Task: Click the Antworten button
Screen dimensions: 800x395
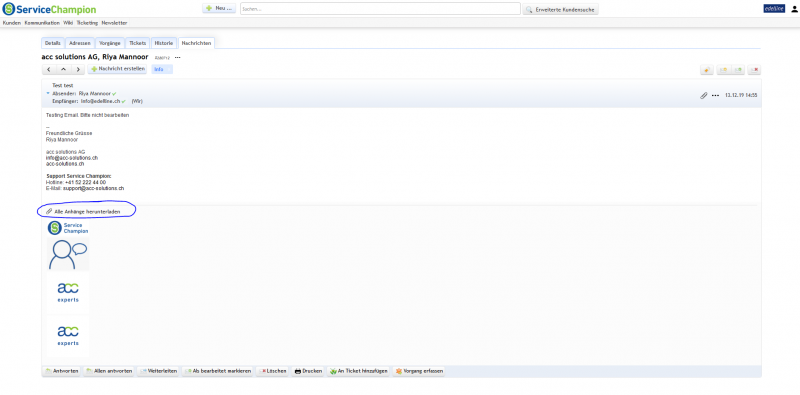Action: (x=61, y=371)
